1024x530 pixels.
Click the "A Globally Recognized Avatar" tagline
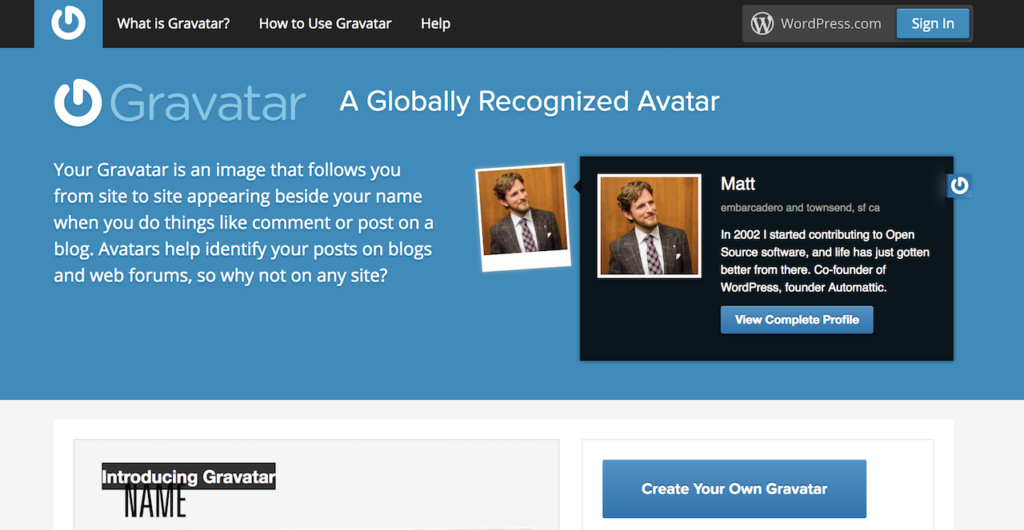click(x=529, y=101)
